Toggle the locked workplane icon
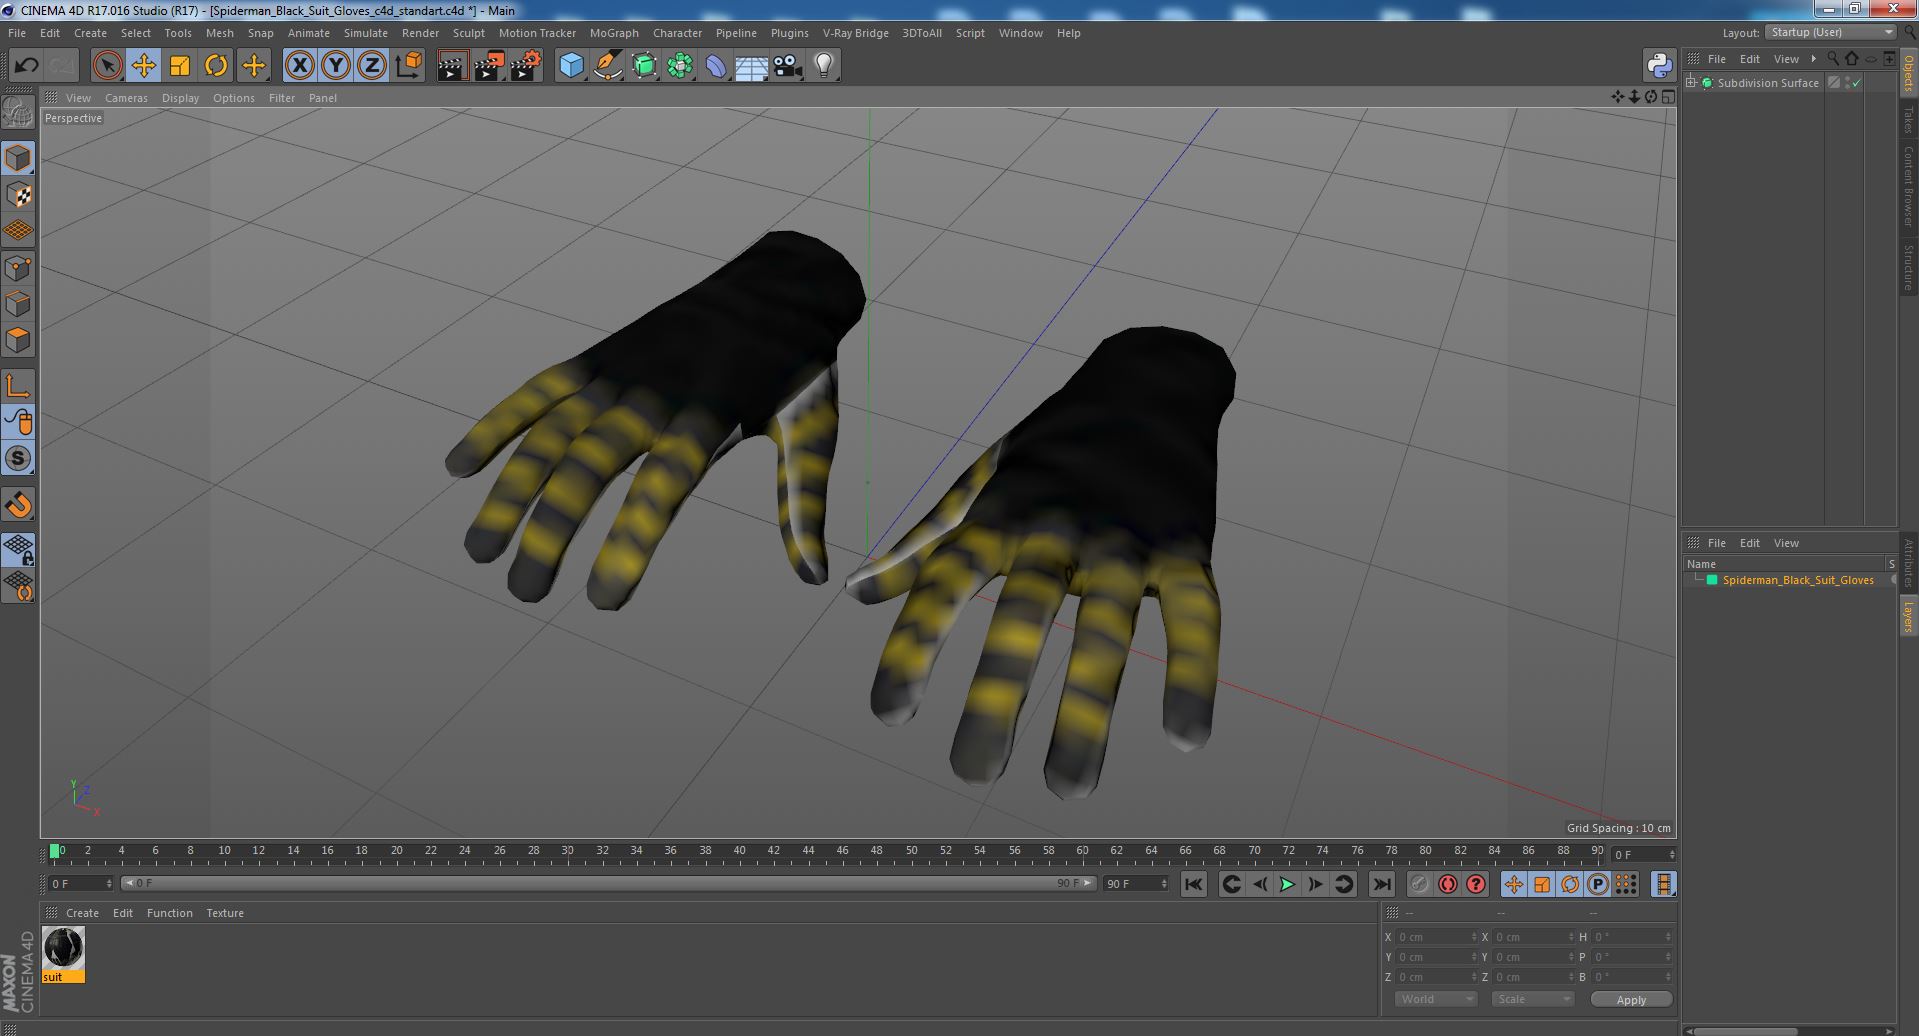The height and width of the screenshot is (1036, 1919). tap(18, 550)
